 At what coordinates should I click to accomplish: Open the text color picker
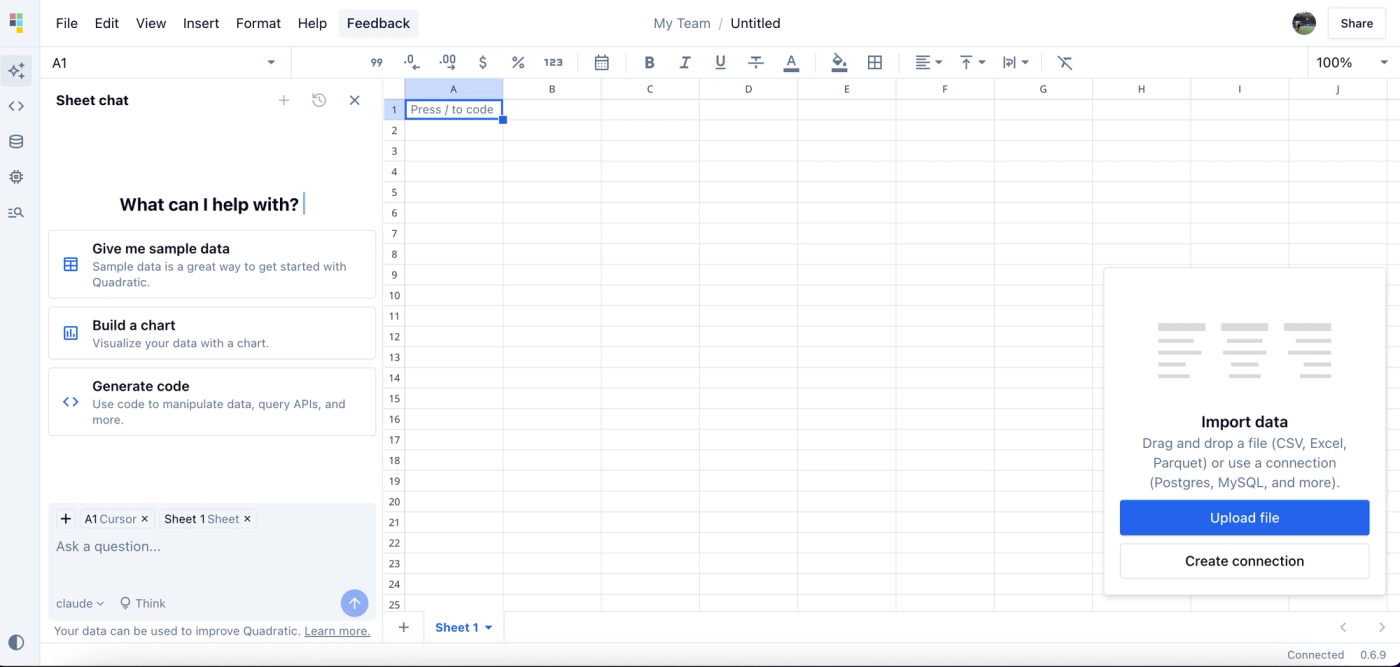point(791,62)
